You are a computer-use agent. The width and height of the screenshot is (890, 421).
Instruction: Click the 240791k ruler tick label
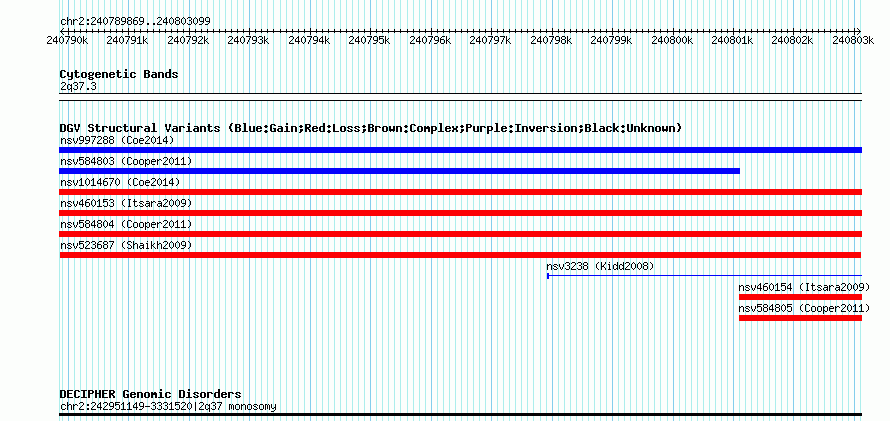[127, 40]
